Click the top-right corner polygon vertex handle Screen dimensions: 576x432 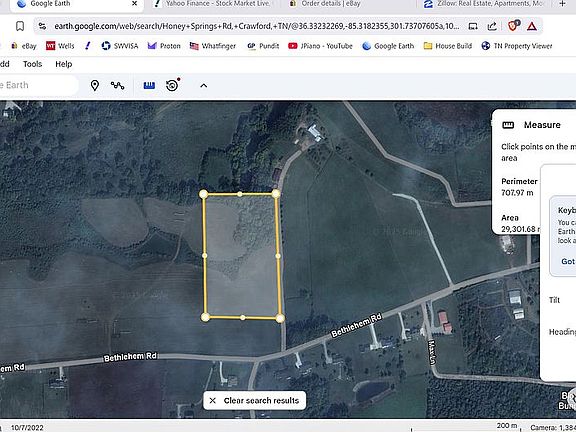point(276,194)
